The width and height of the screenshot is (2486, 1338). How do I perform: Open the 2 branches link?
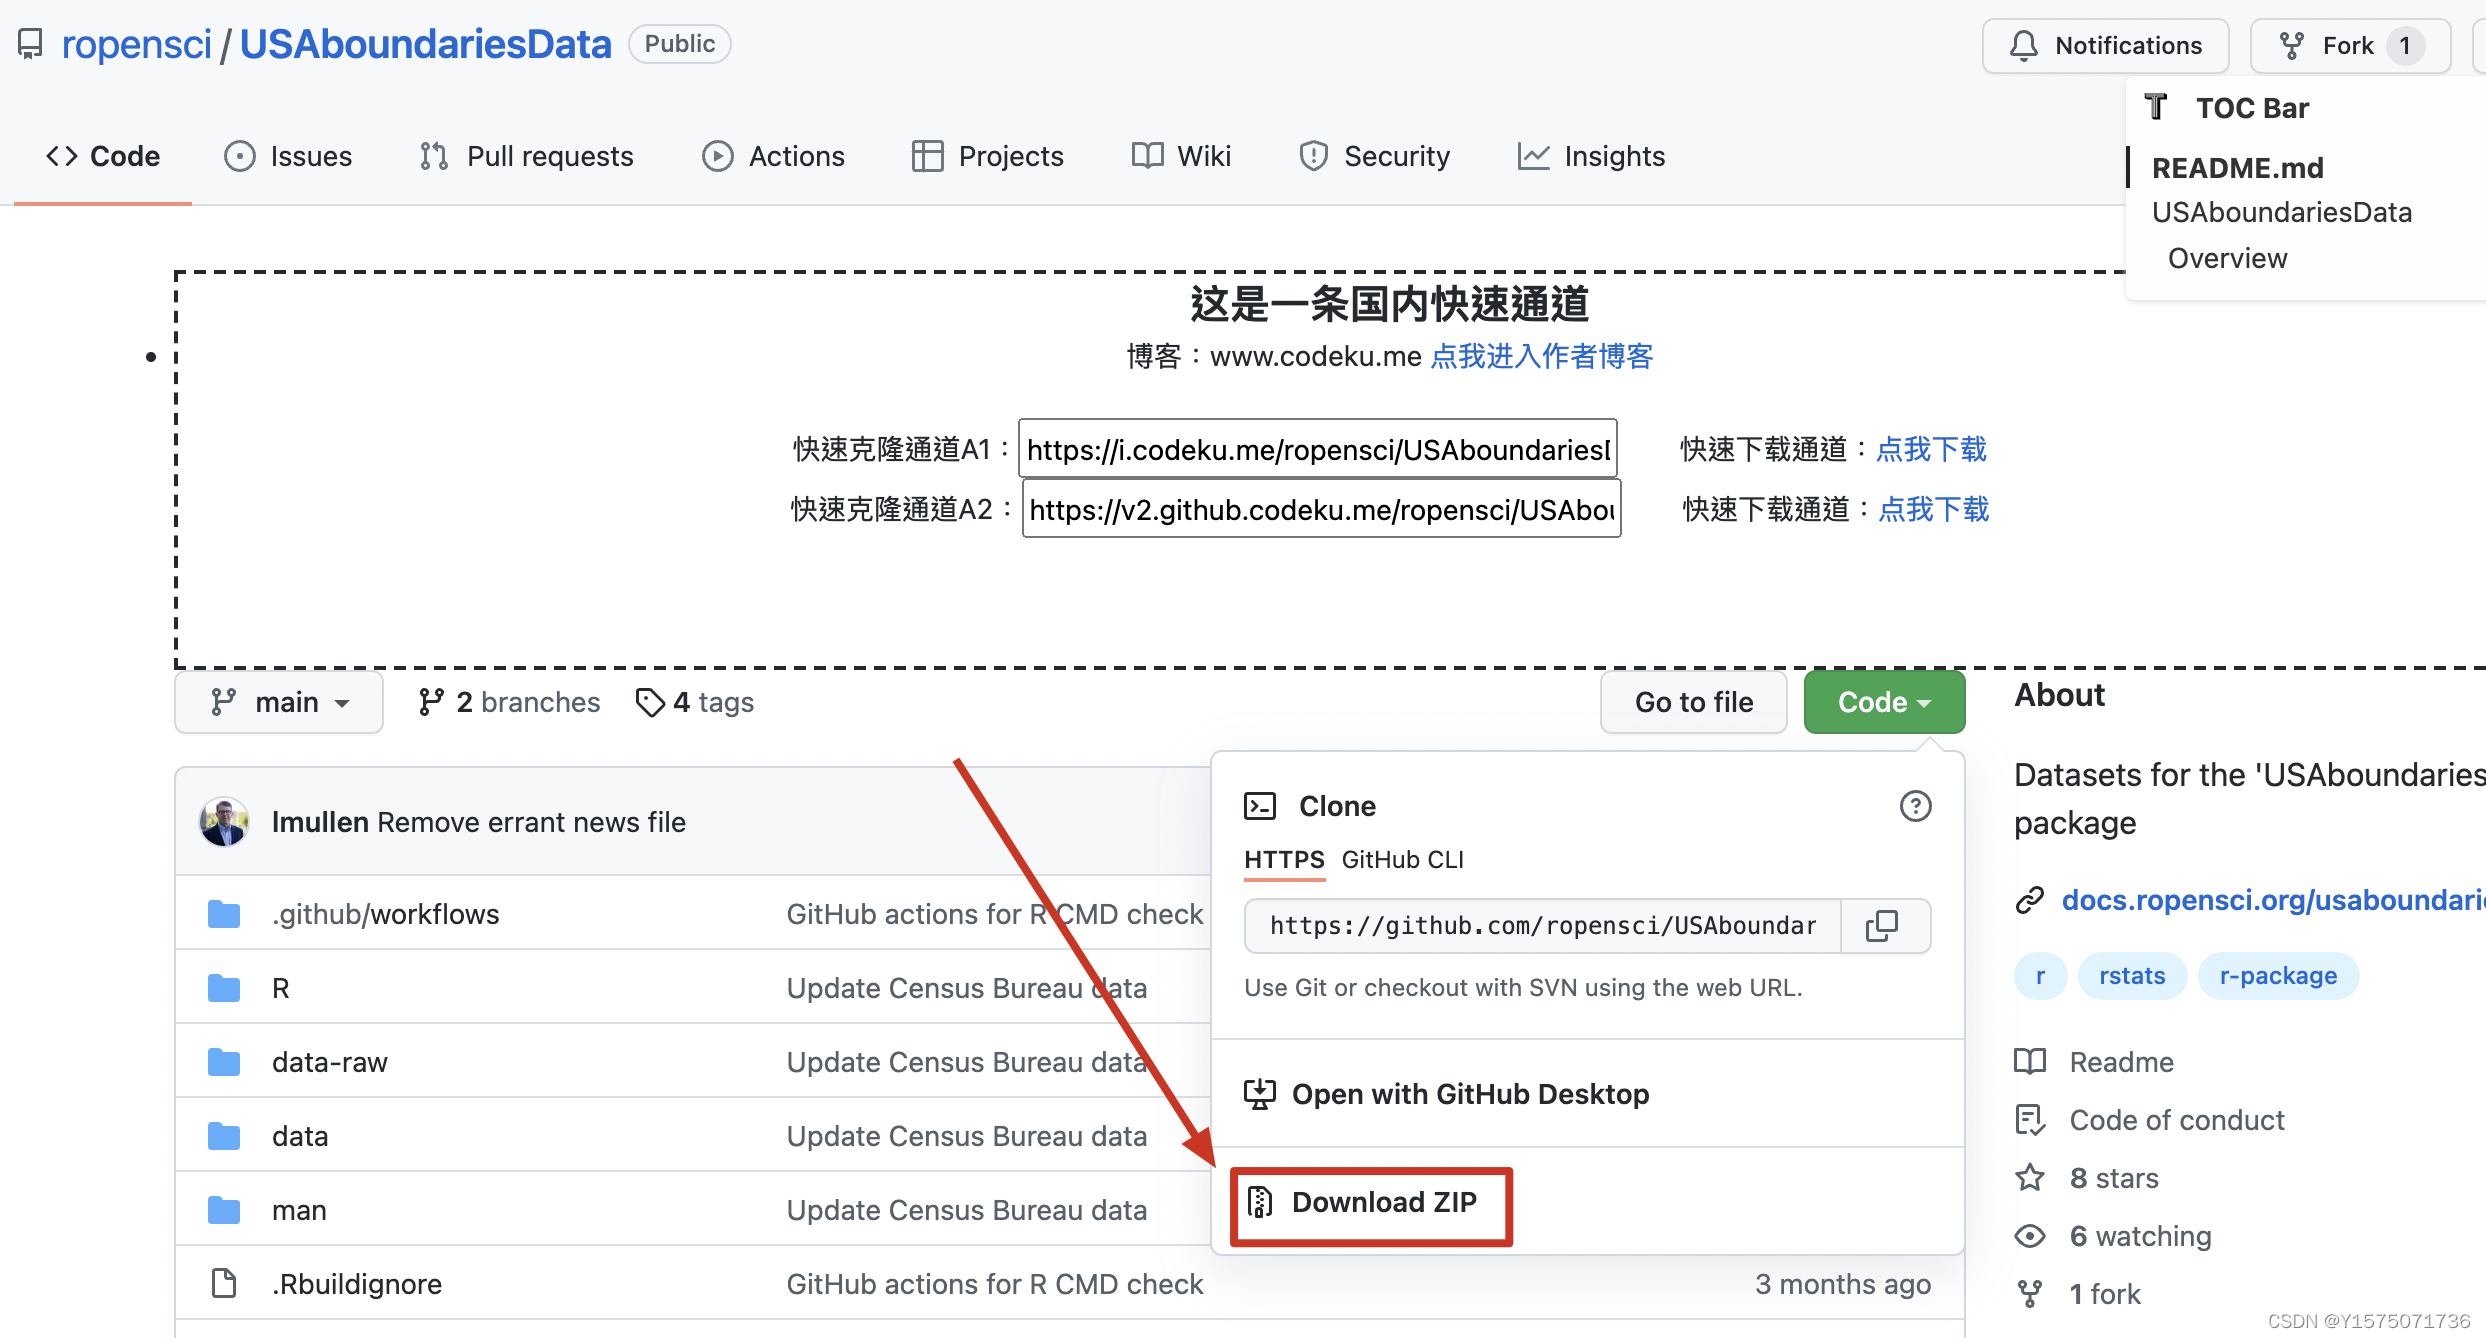pyautogui.click(x=509, y=702)
